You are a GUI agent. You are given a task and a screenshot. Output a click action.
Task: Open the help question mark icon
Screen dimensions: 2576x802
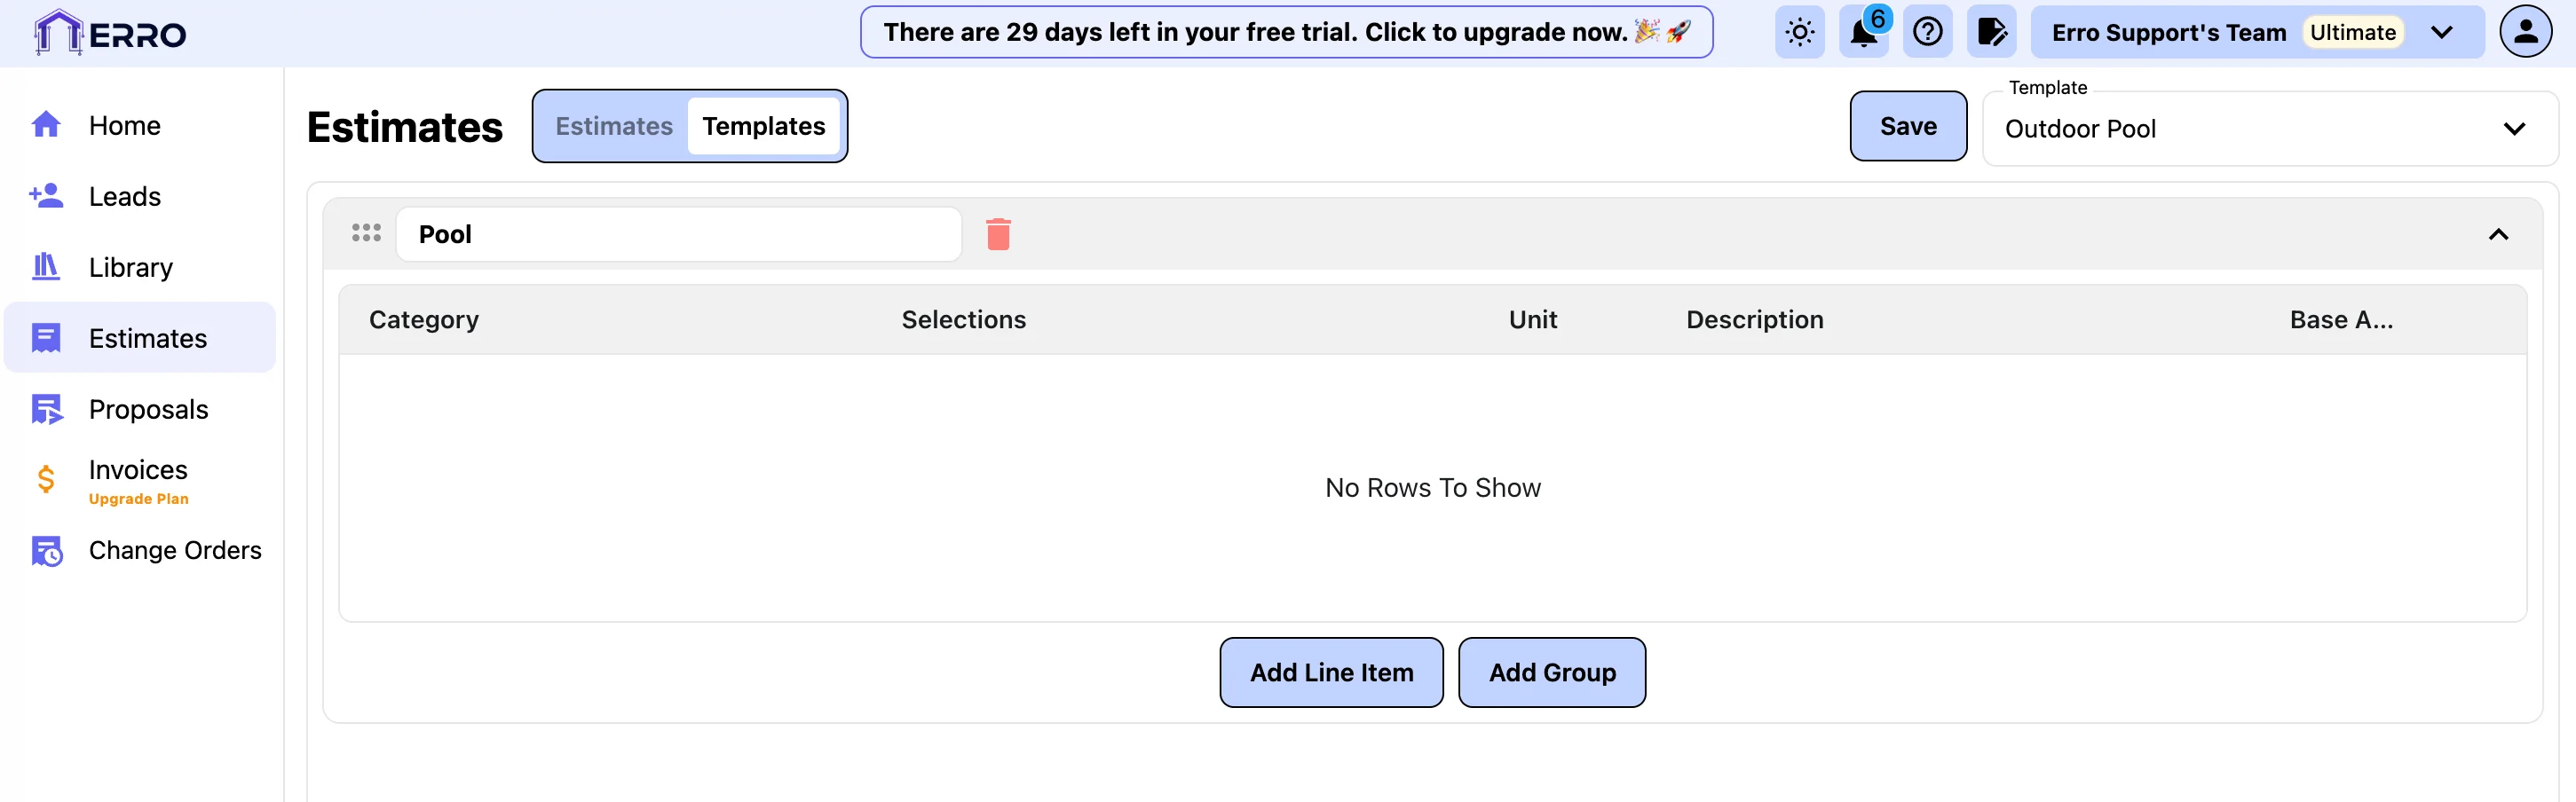tap(1927, 33)
